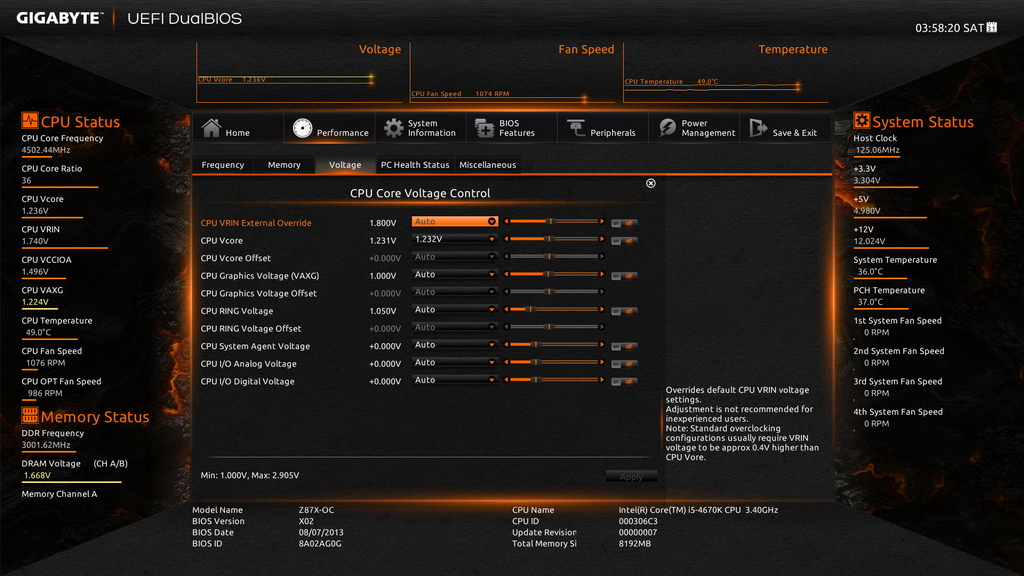Toggle the CPU RING Voltage on/off switch

click(624, 311)
